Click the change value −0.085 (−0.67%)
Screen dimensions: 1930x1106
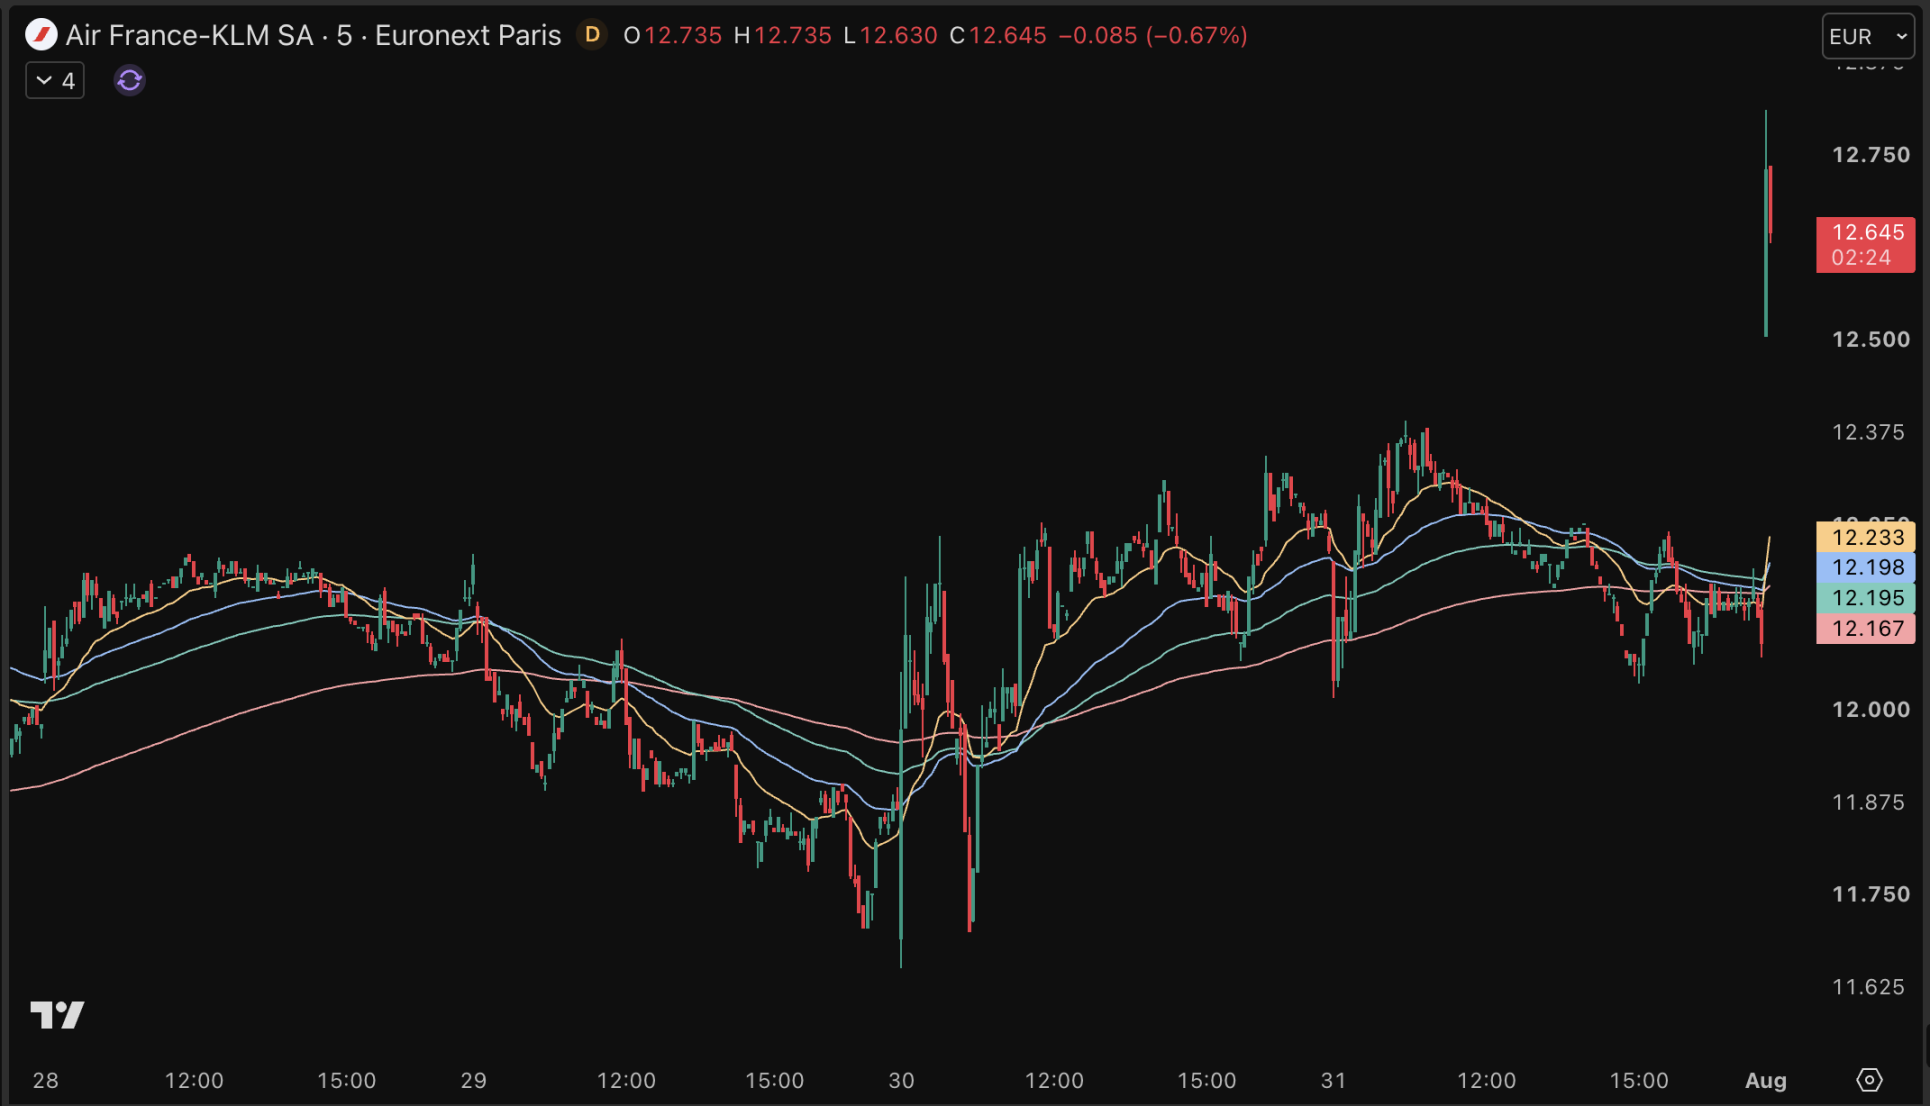(1153, 35)
